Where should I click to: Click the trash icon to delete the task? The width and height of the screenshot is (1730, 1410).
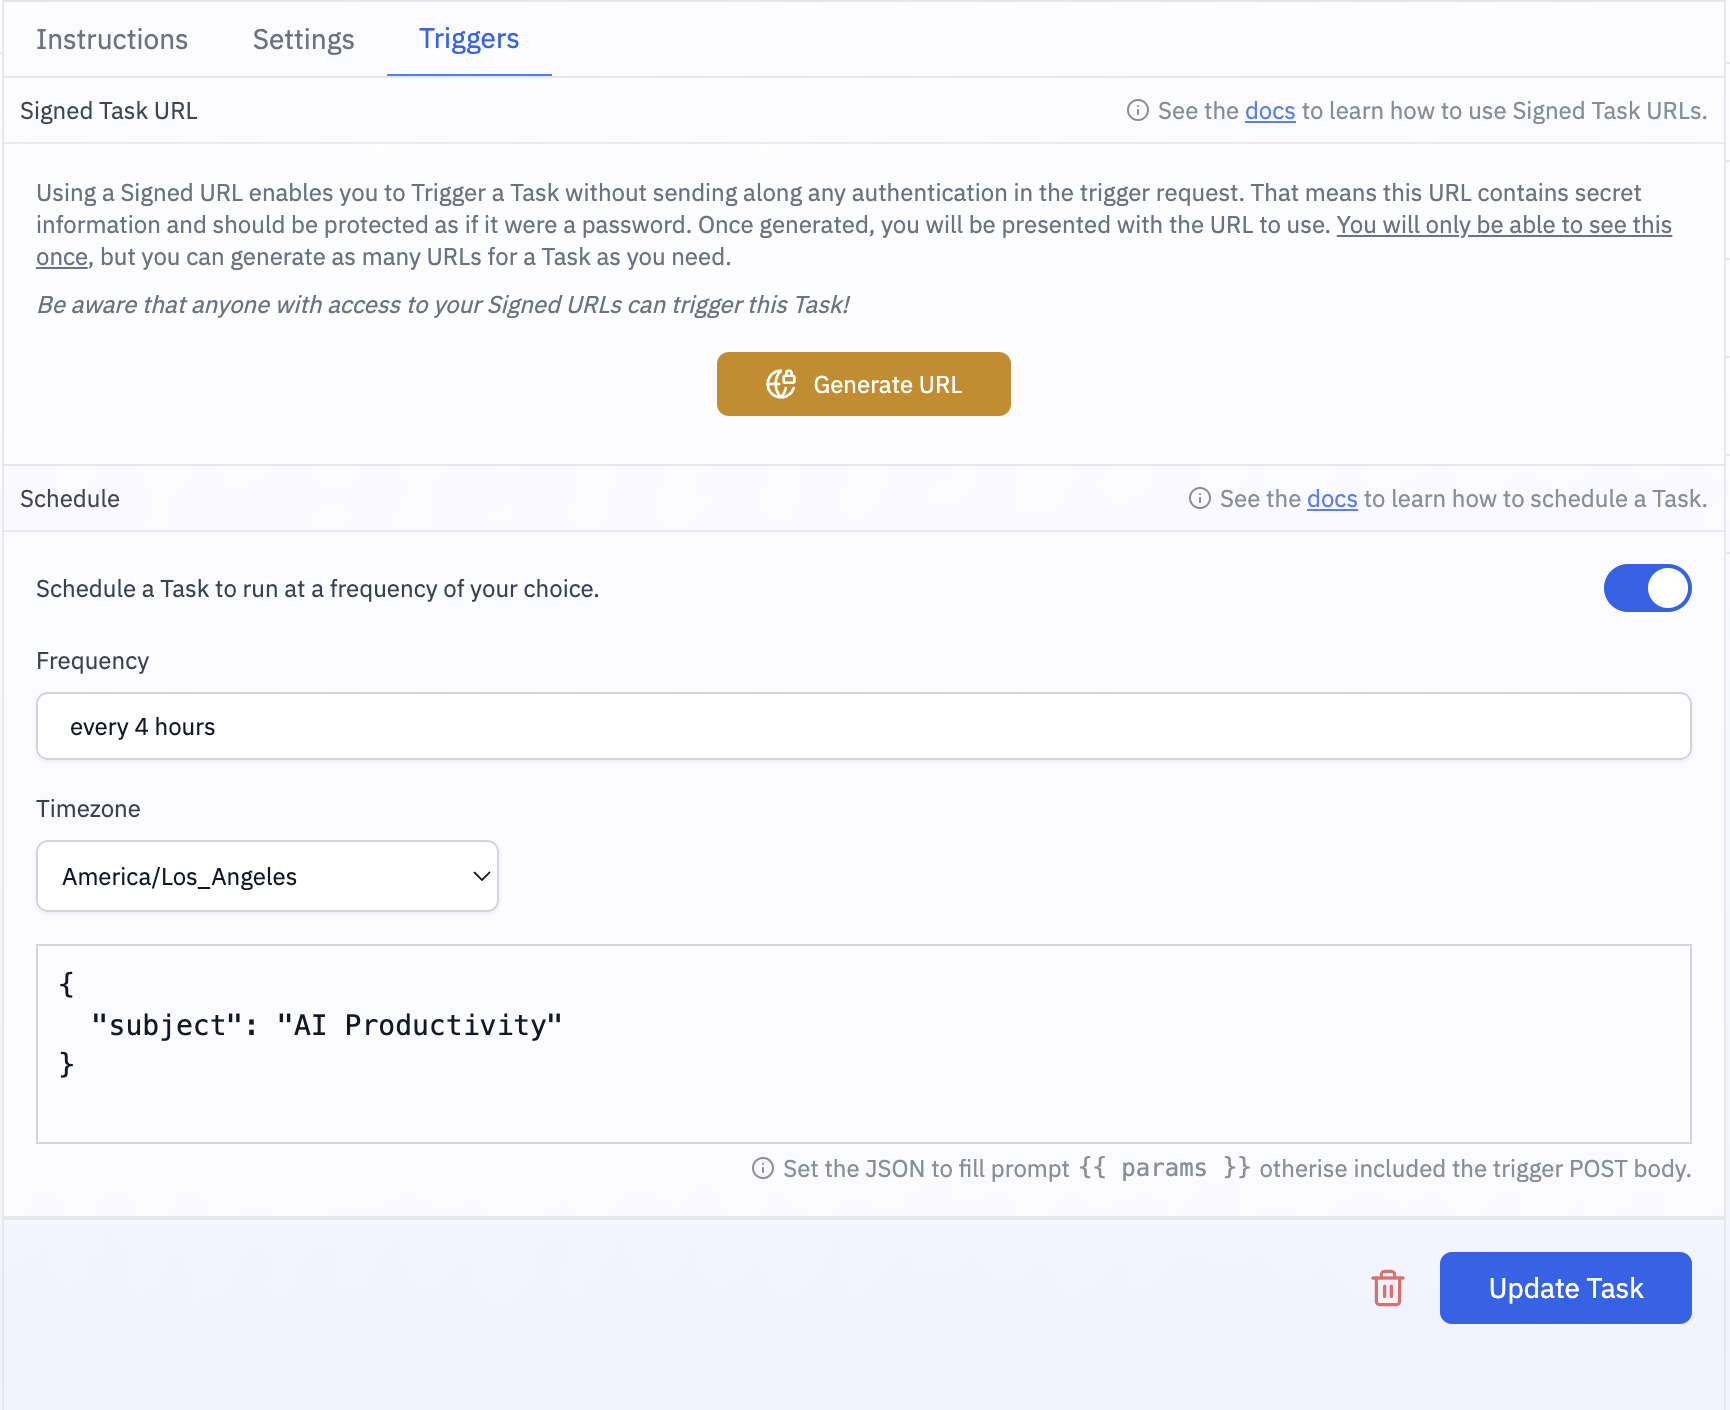click(x=1387, y=1289)
